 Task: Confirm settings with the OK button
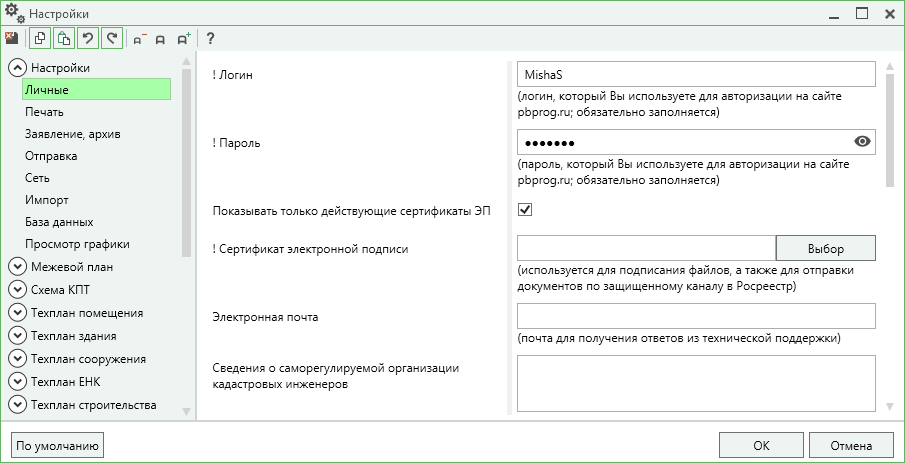point(761,445)
